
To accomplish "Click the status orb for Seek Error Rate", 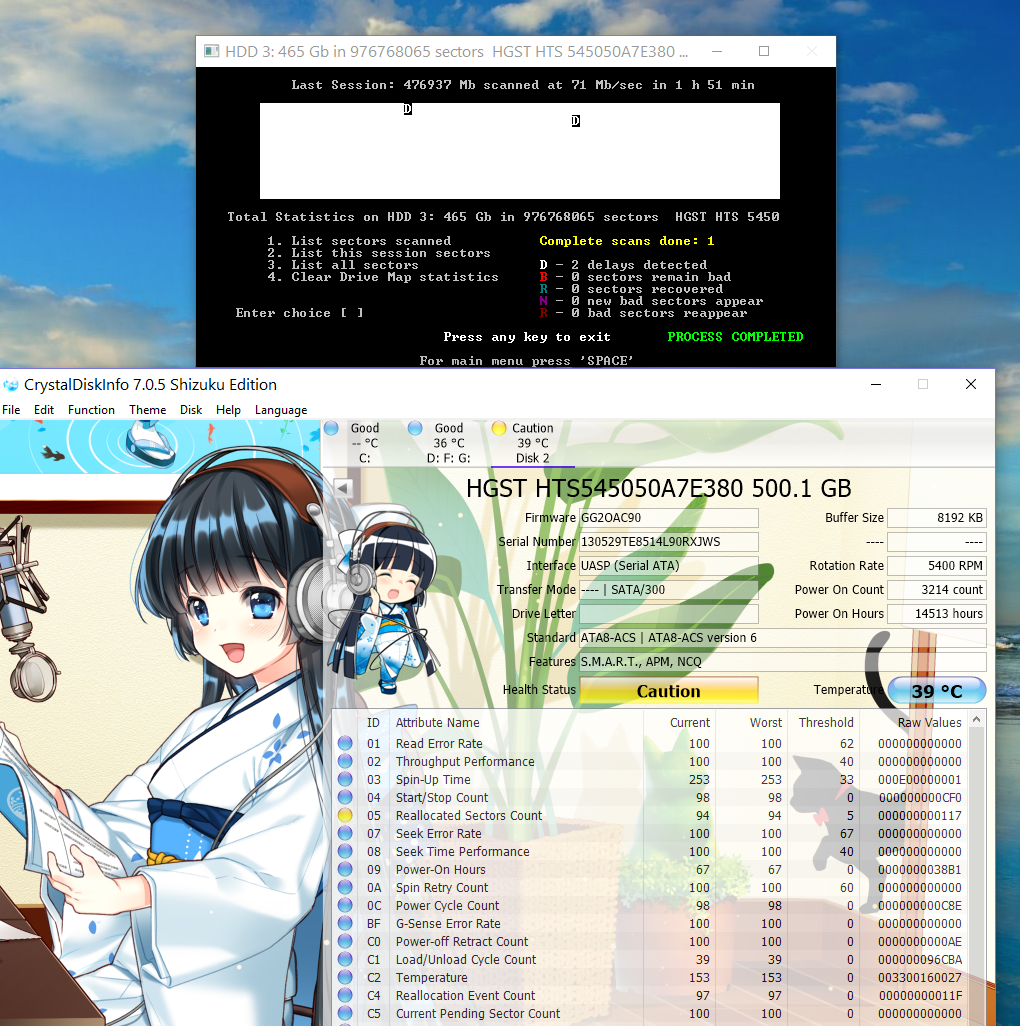I will tap(345, 833).
